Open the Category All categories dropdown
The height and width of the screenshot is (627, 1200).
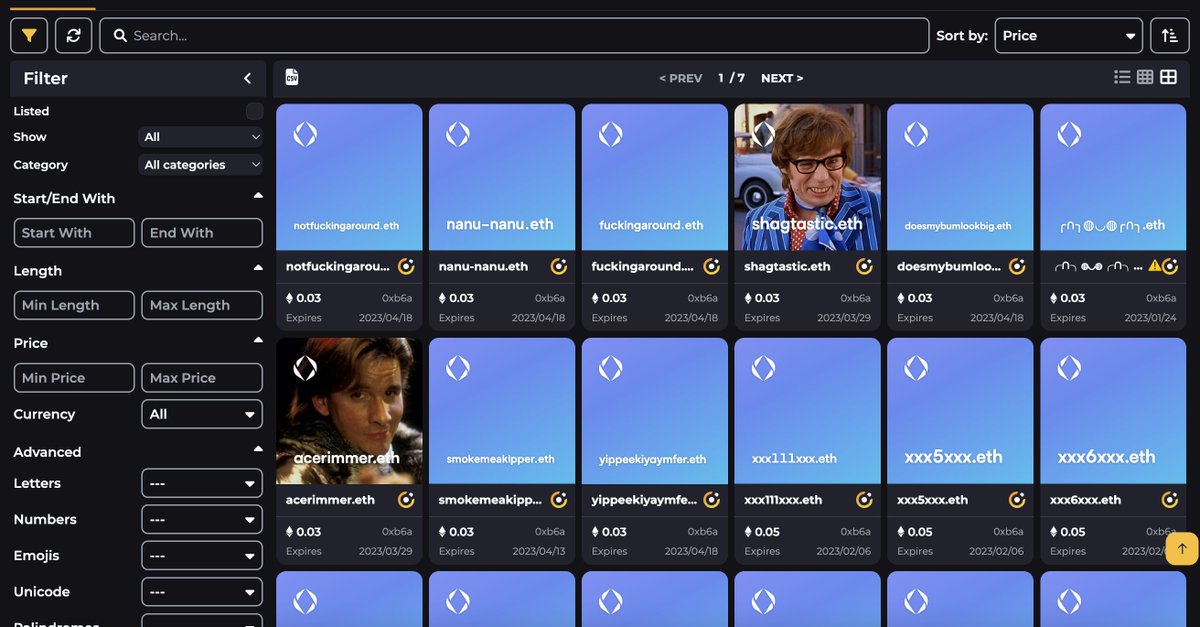click(x=201, y=165)
